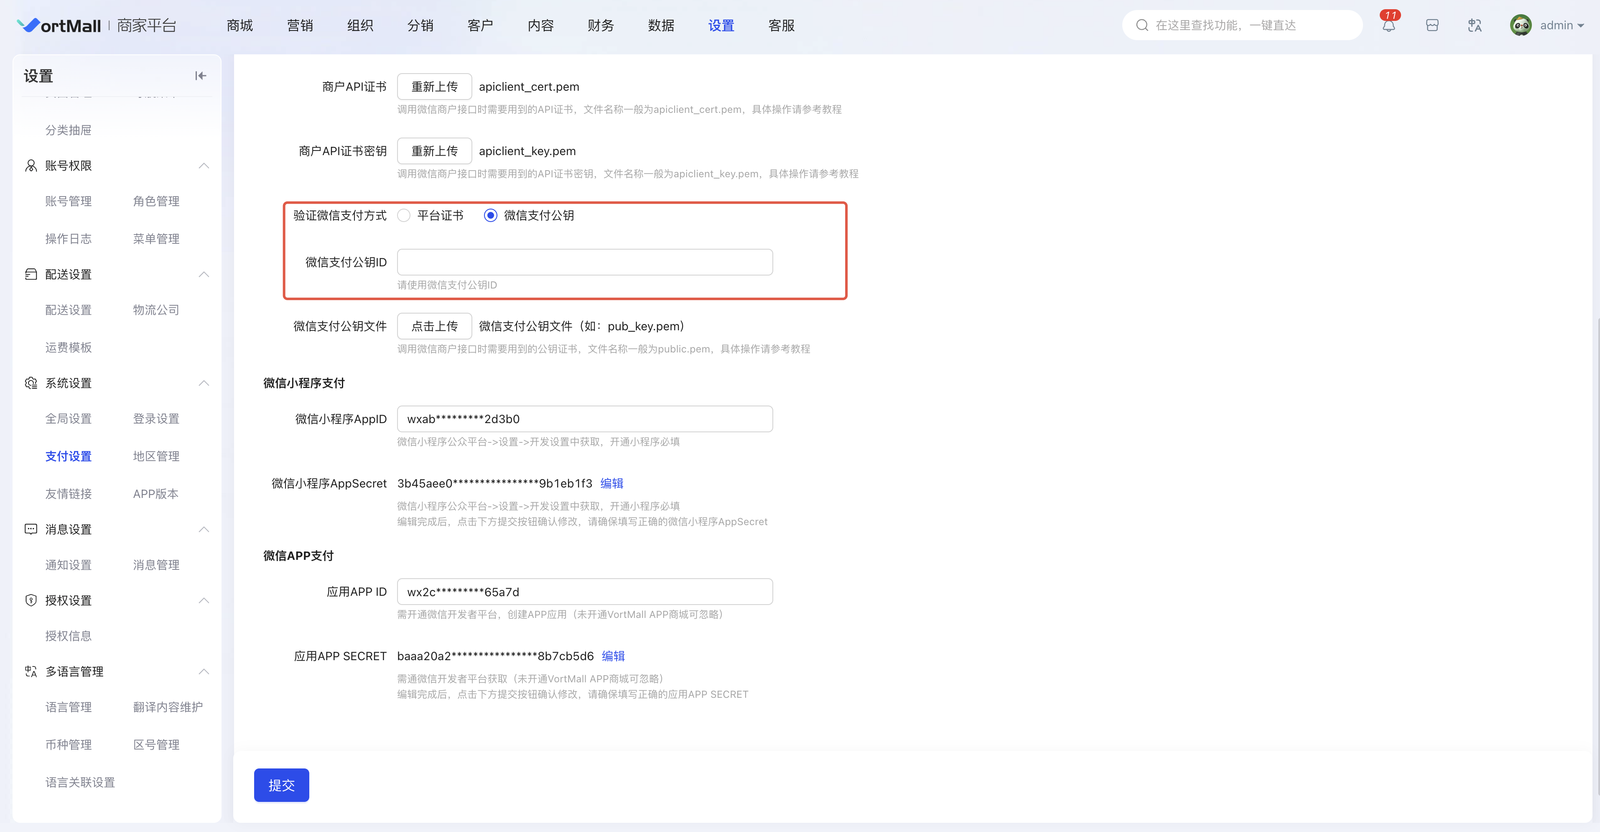Open the storefront icon in header

(x=1432, y=26)
